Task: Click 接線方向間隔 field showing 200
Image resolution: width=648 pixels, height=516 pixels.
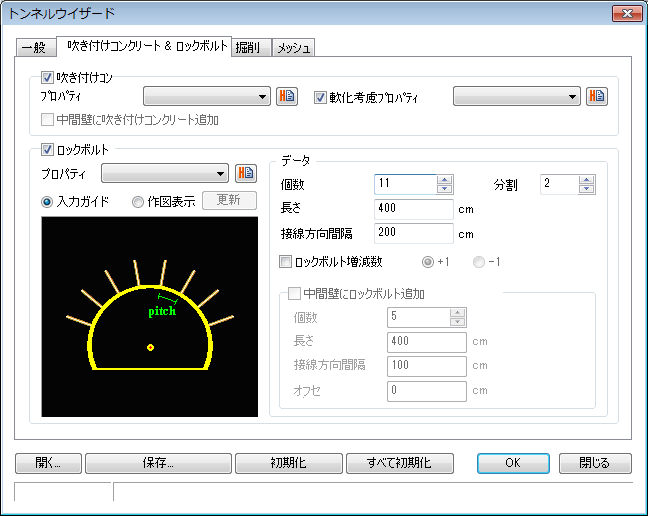Action: (414, 233)
